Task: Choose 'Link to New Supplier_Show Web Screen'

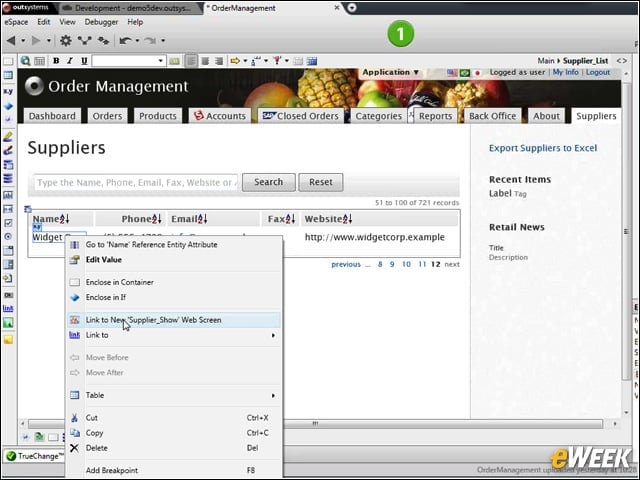Action: (x=174, y=320)
